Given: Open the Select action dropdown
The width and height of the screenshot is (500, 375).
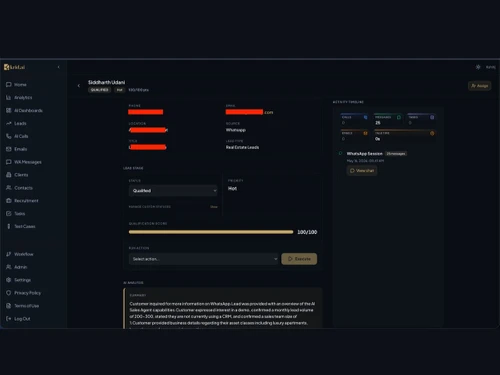Looking at the screenshot, I should click(203, 259).
